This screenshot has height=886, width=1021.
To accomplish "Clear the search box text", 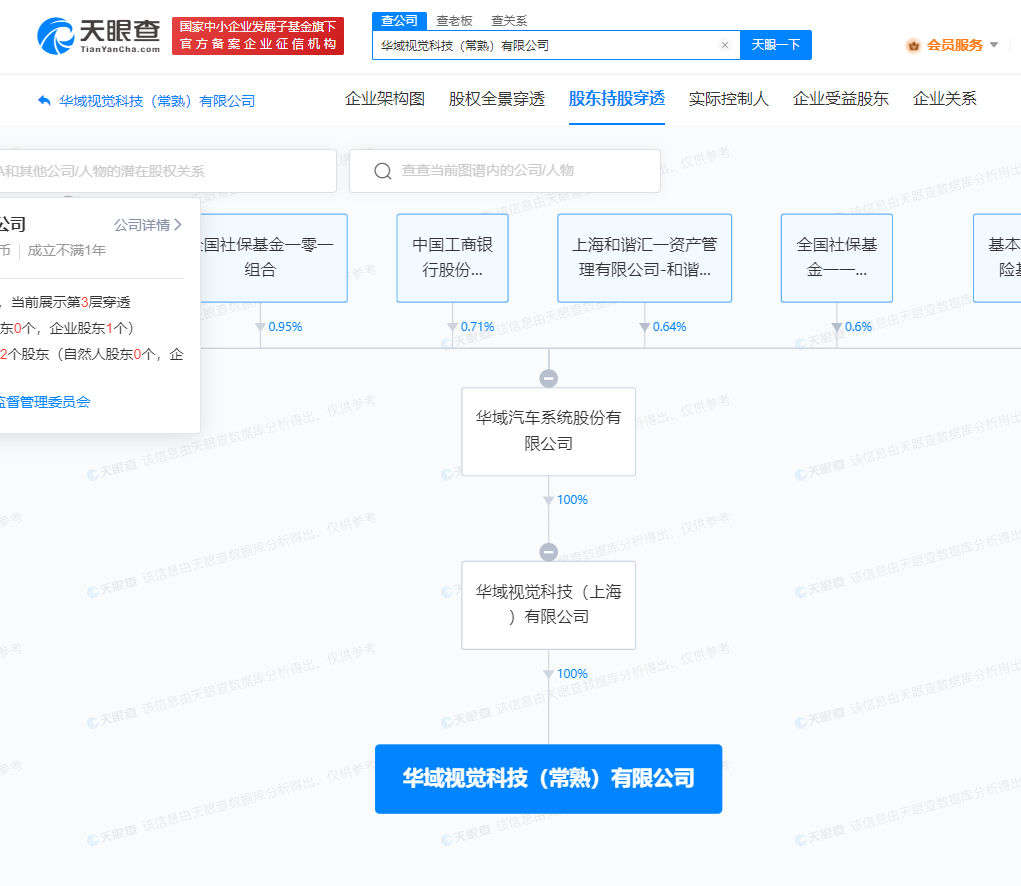I will 725,45.
